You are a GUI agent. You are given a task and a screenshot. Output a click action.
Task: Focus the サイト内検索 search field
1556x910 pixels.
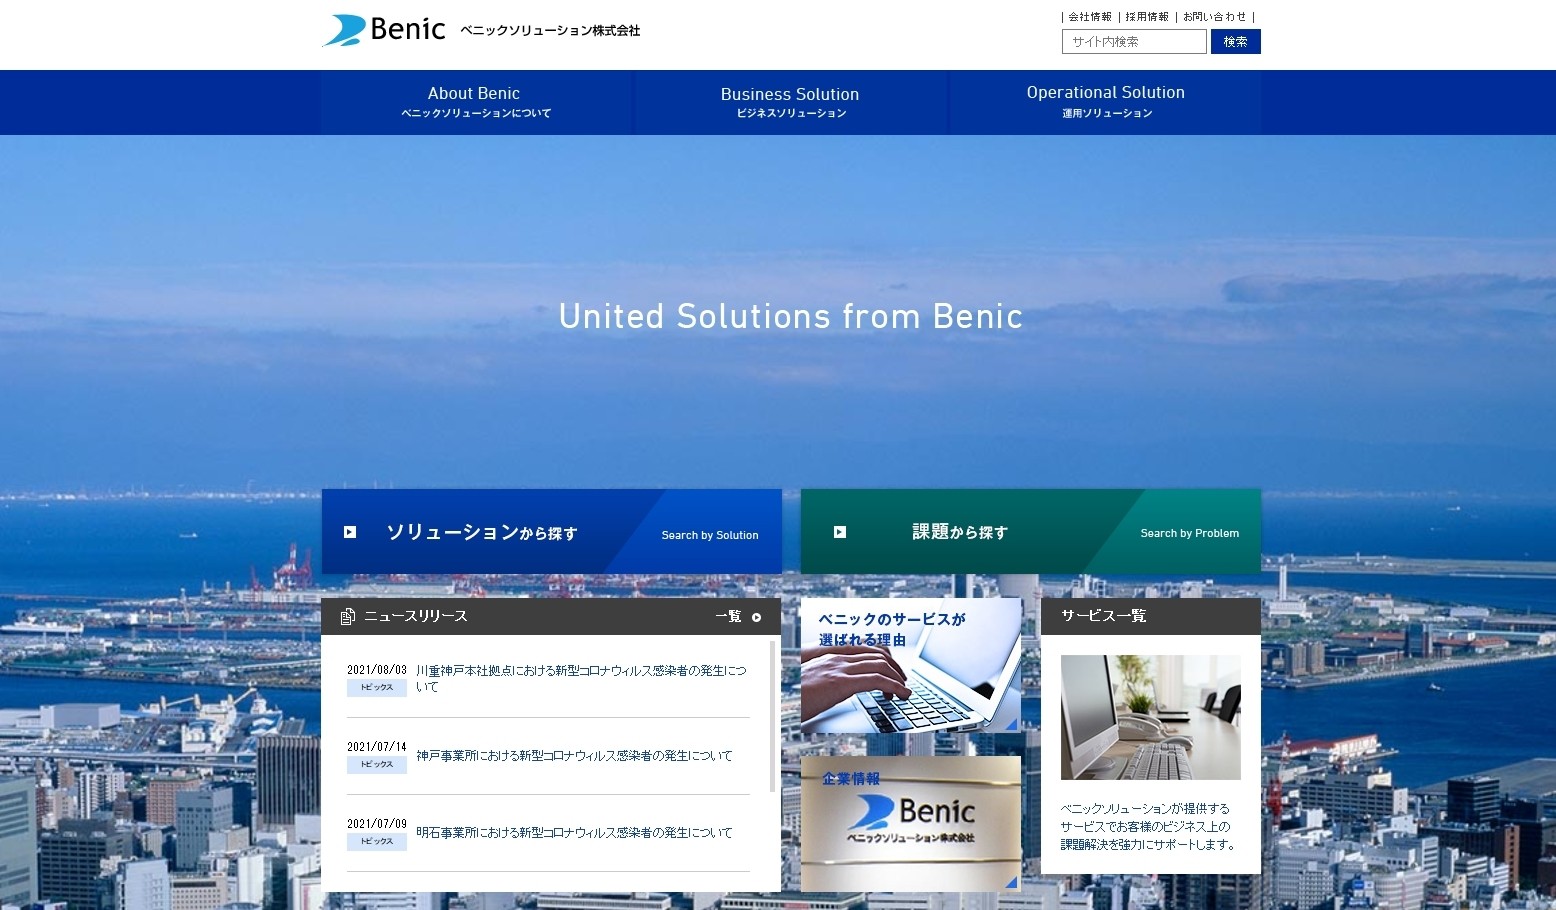(1134, 41)
